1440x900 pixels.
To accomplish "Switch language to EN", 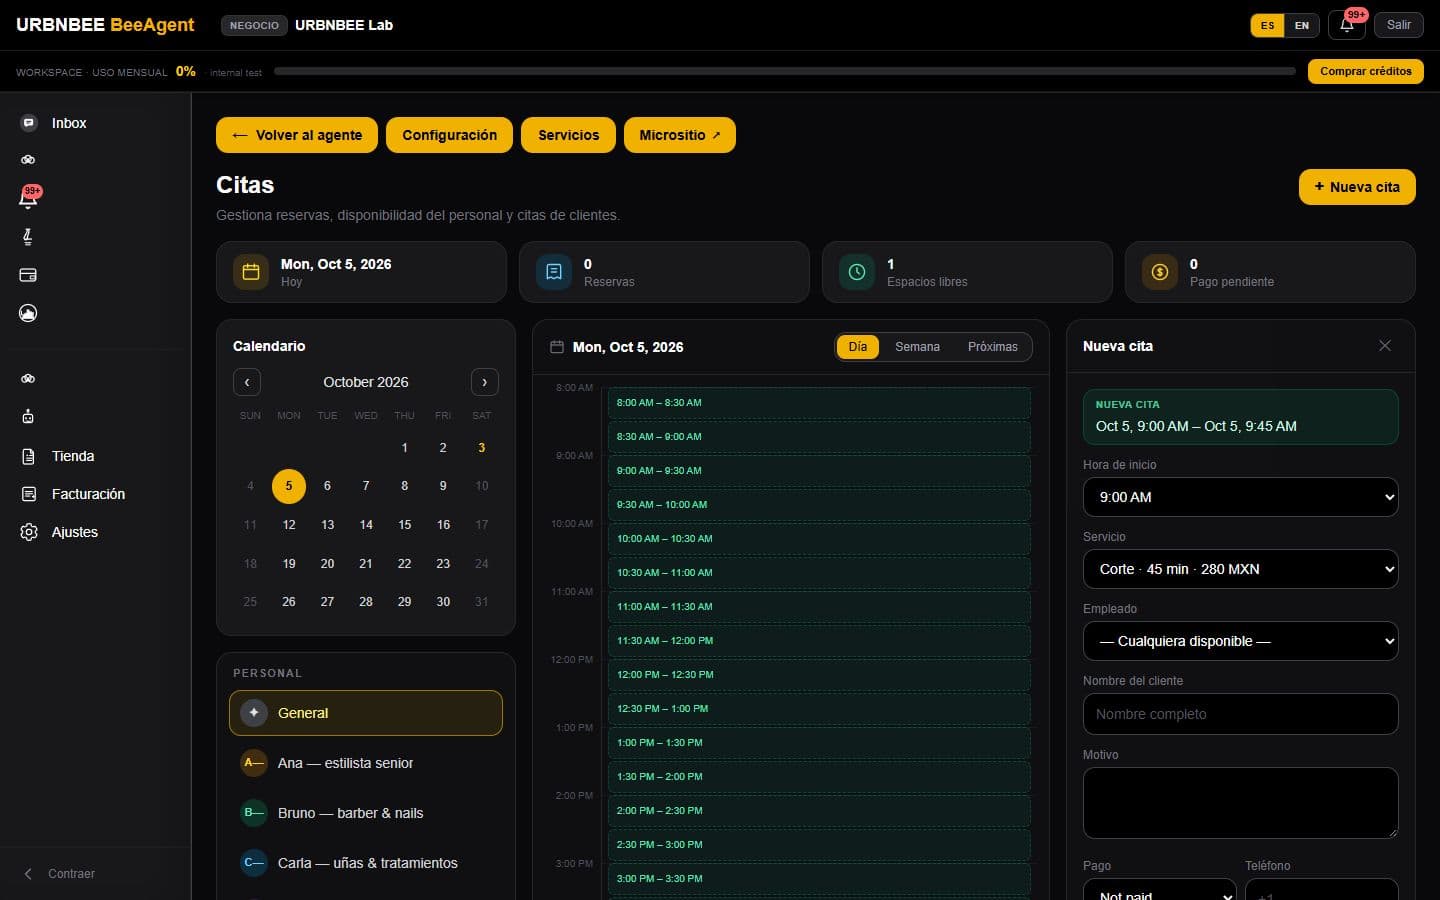I will pos(1302,25).
